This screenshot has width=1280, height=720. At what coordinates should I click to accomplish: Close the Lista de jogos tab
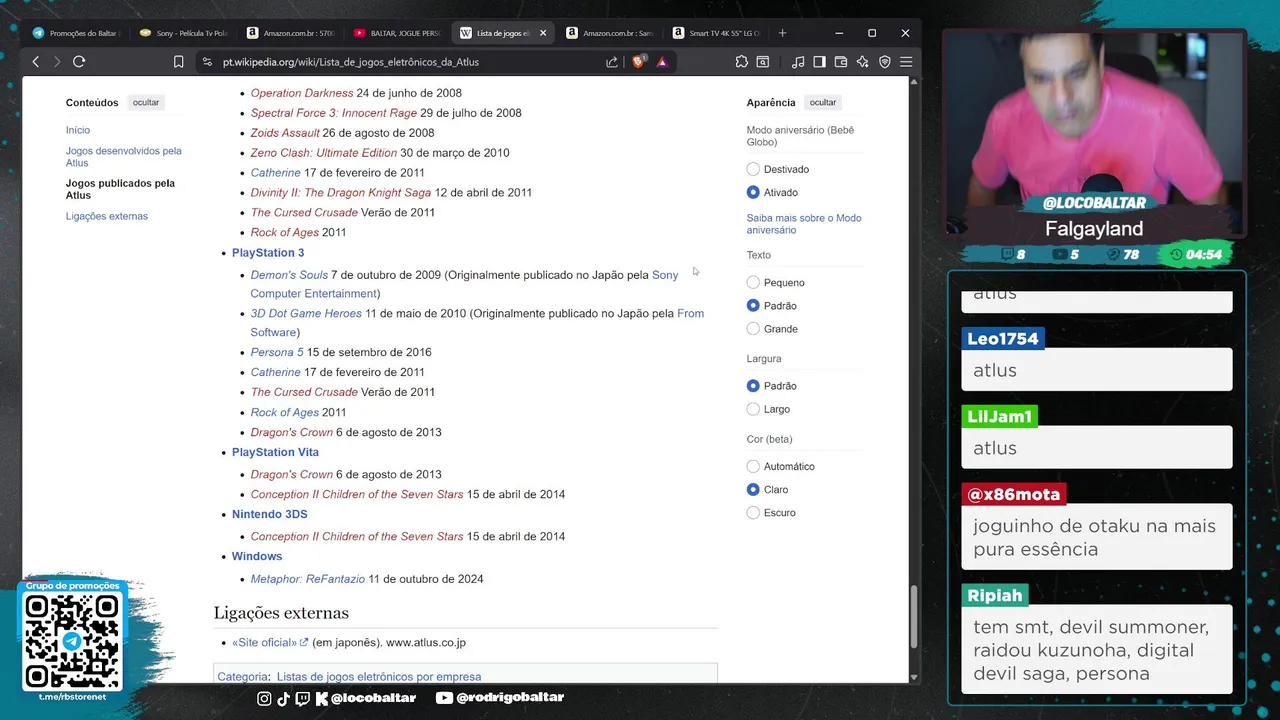543,33
